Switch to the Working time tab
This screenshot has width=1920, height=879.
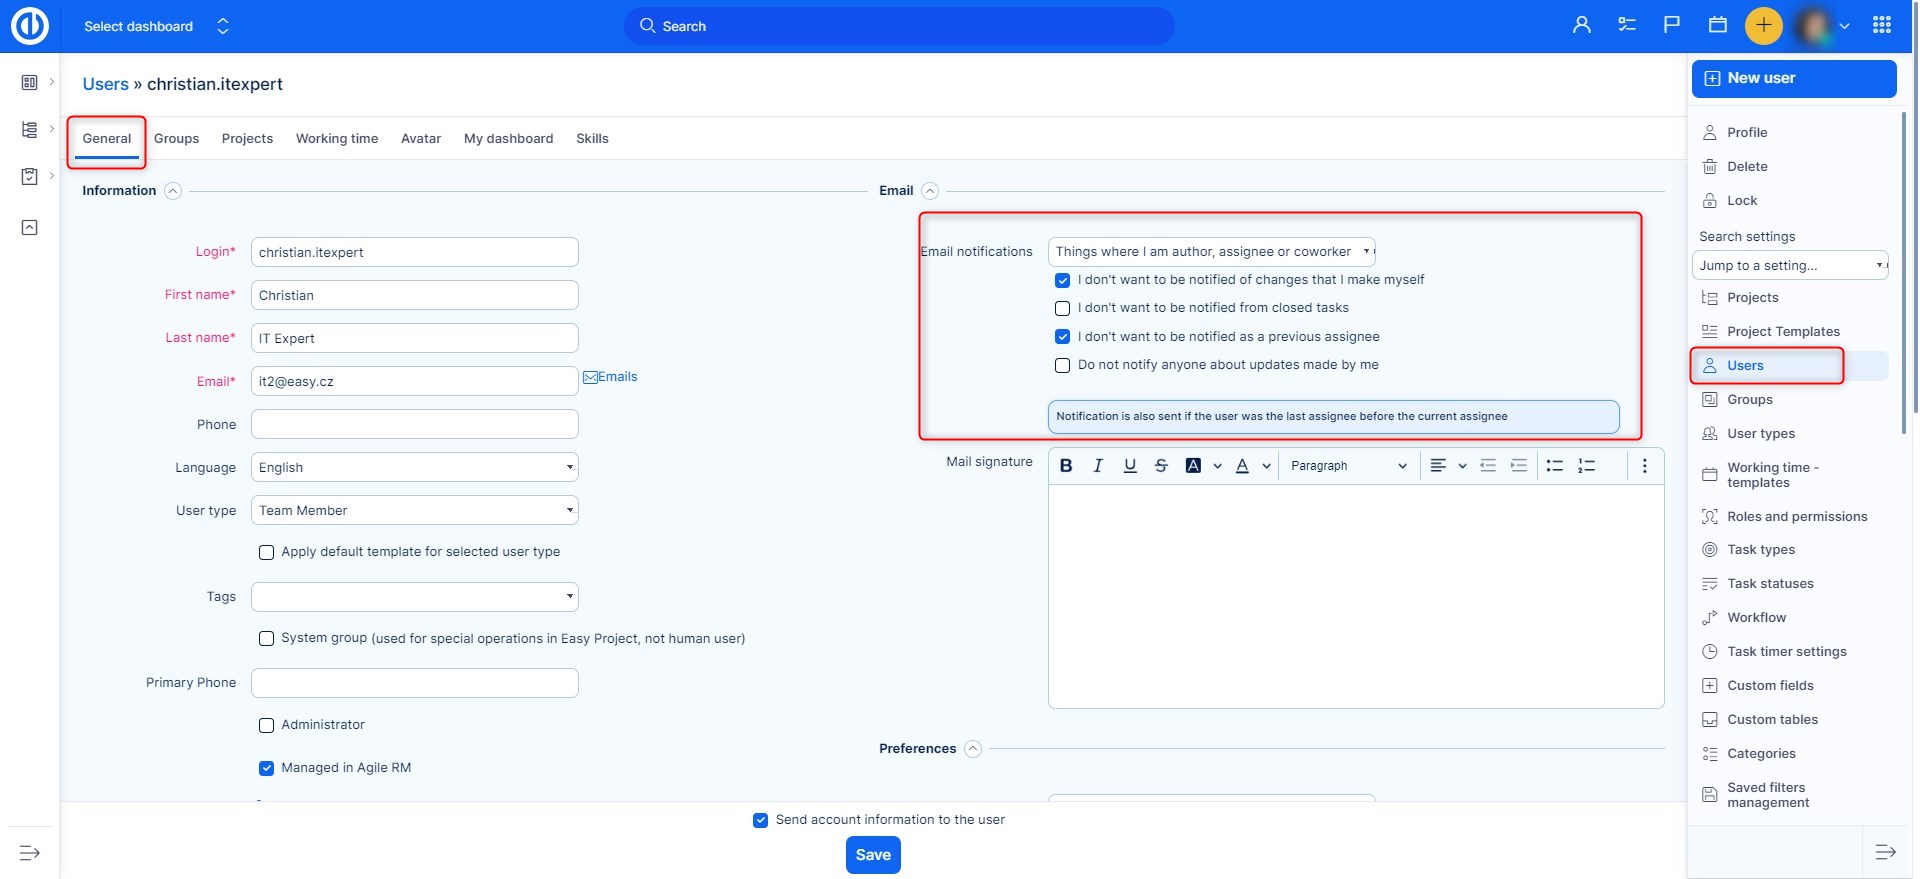click(336, 139)
